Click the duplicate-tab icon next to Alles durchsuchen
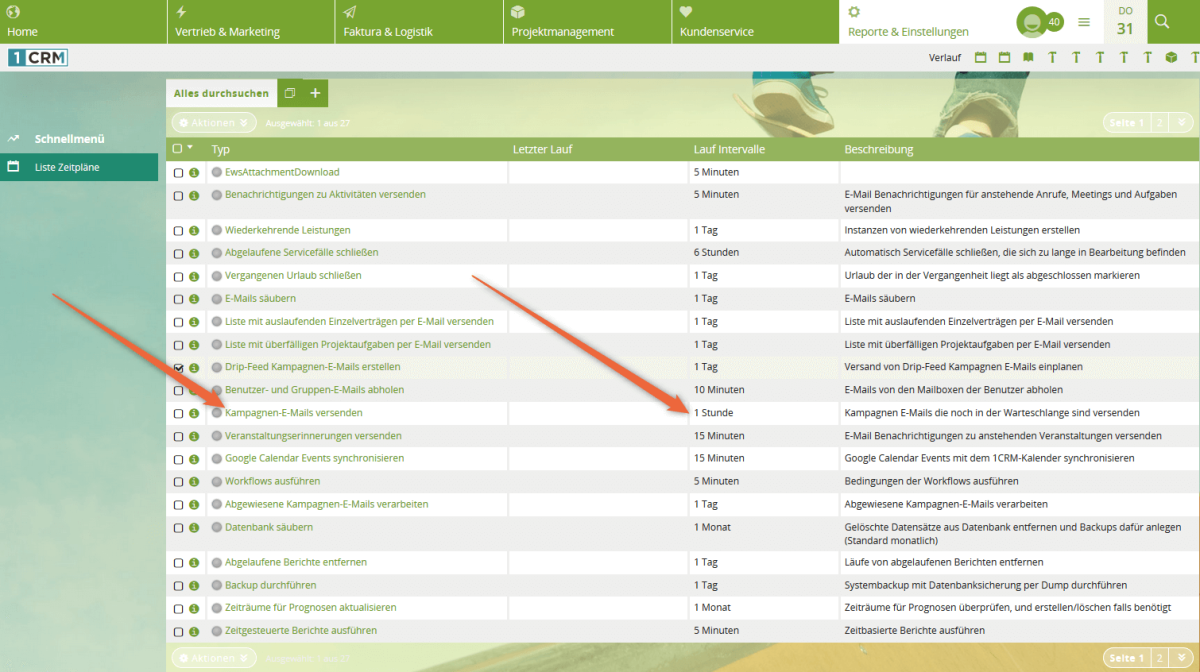Screen dimensions: 1200x672 (290, 93)
